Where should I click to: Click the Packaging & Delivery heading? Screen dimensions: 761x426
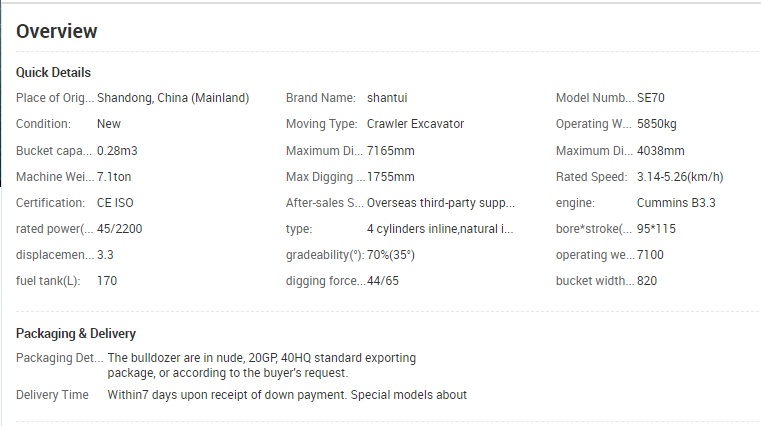(76, 333)
